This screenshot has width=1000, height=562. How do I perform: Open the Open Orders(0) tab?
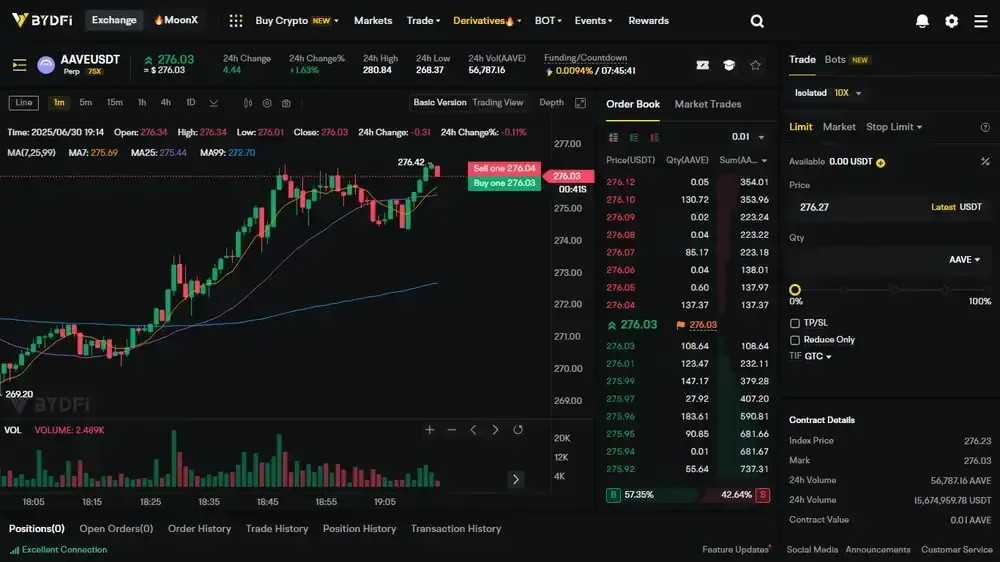116,529
